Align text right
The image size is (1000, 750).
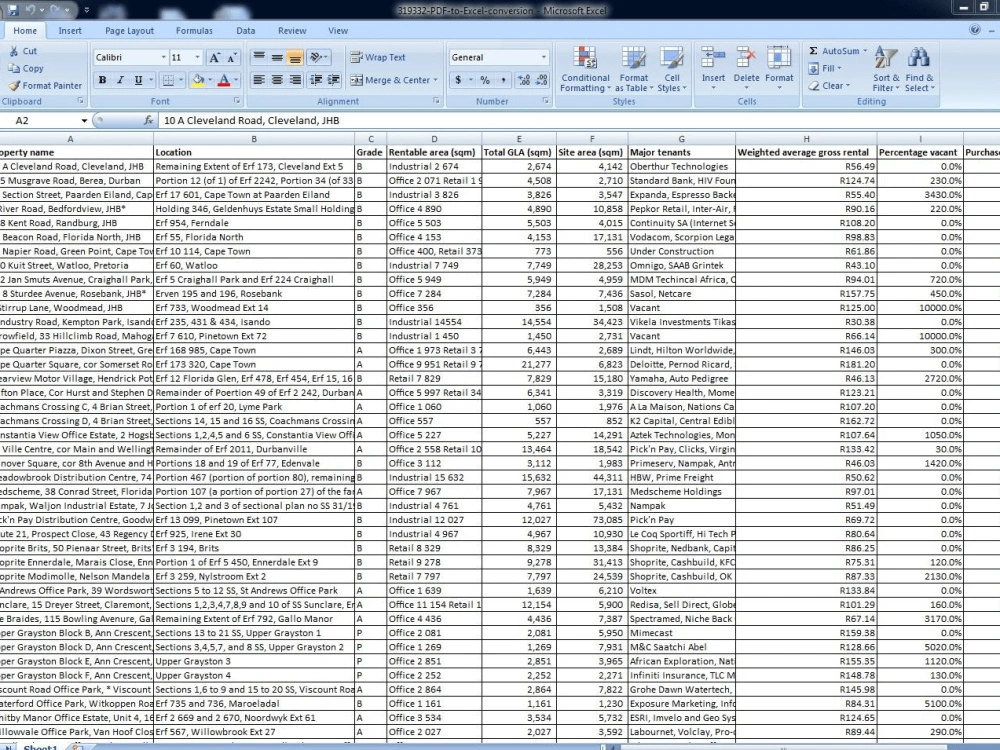(x=295, y=80)
